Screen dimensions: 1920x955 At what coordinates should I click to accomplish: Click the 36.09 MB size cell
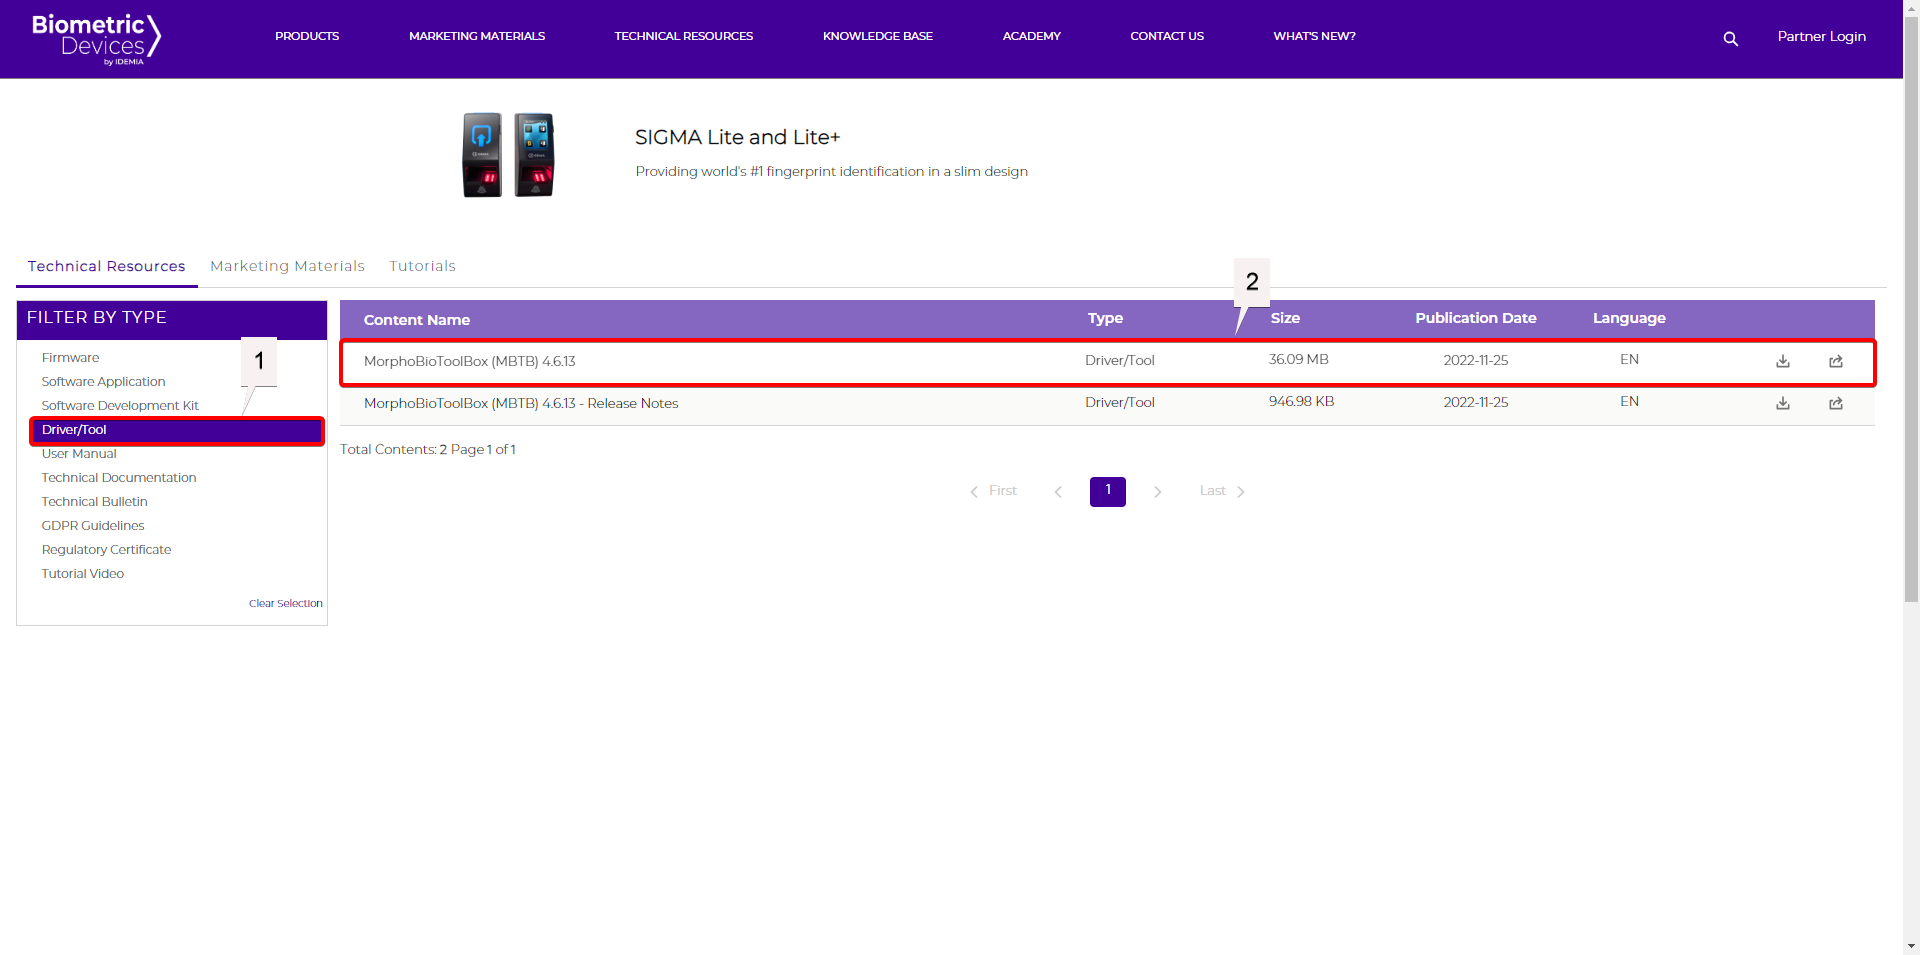1299,359
